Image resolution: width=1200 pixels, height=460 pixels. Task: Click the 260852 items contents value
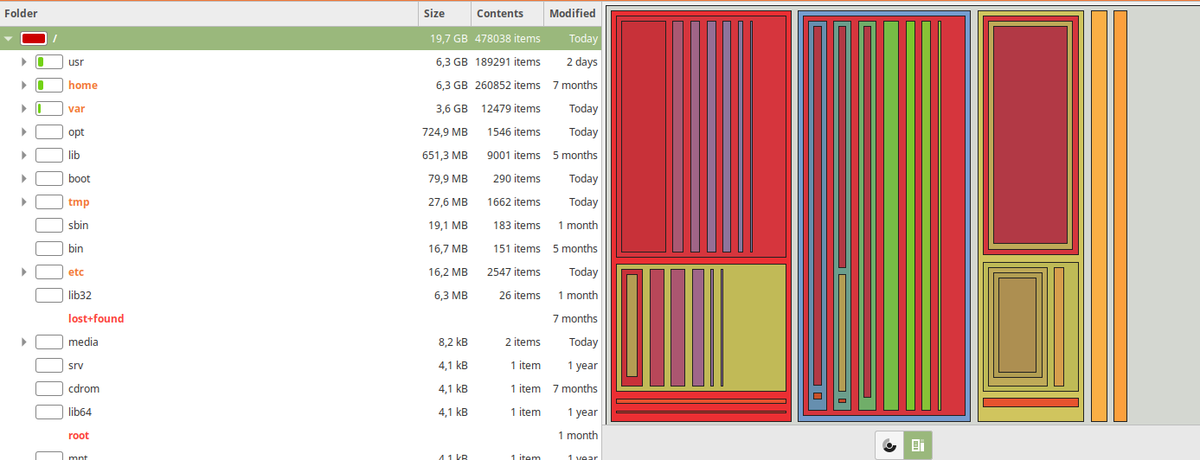click(x=507, y=85)
